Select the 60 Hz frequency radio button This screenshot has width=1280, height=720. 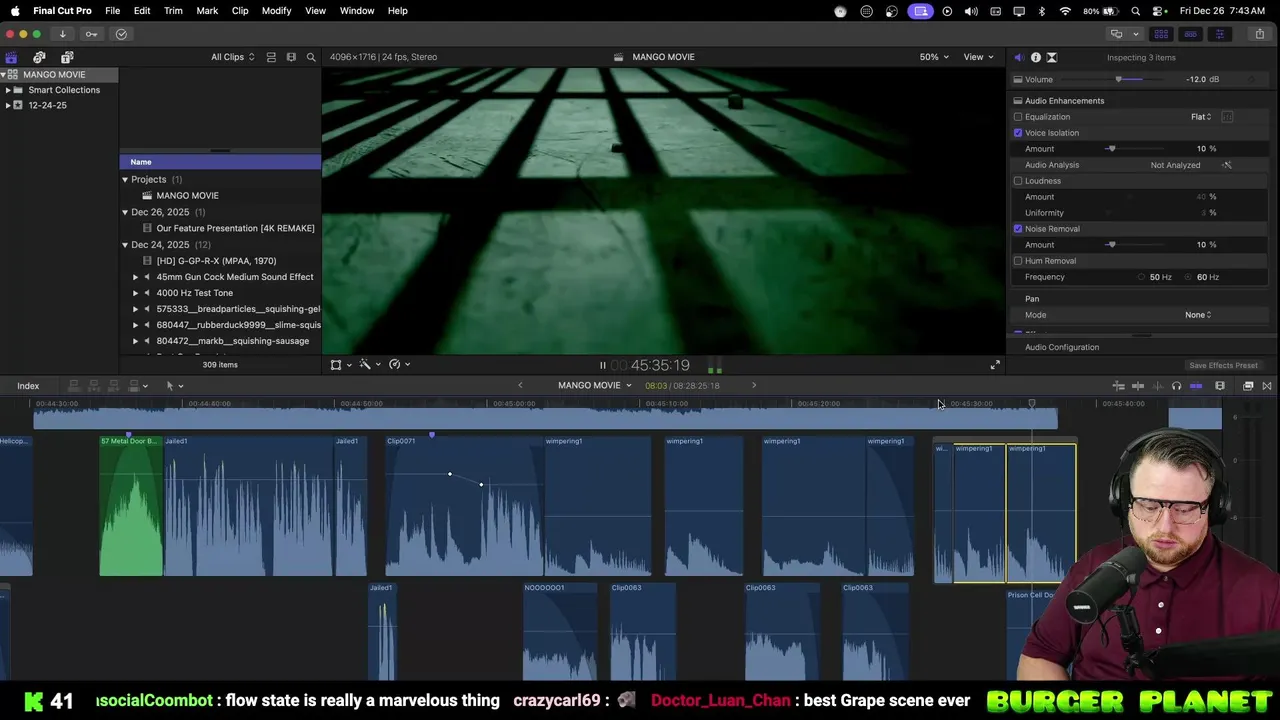(1189, 277)
